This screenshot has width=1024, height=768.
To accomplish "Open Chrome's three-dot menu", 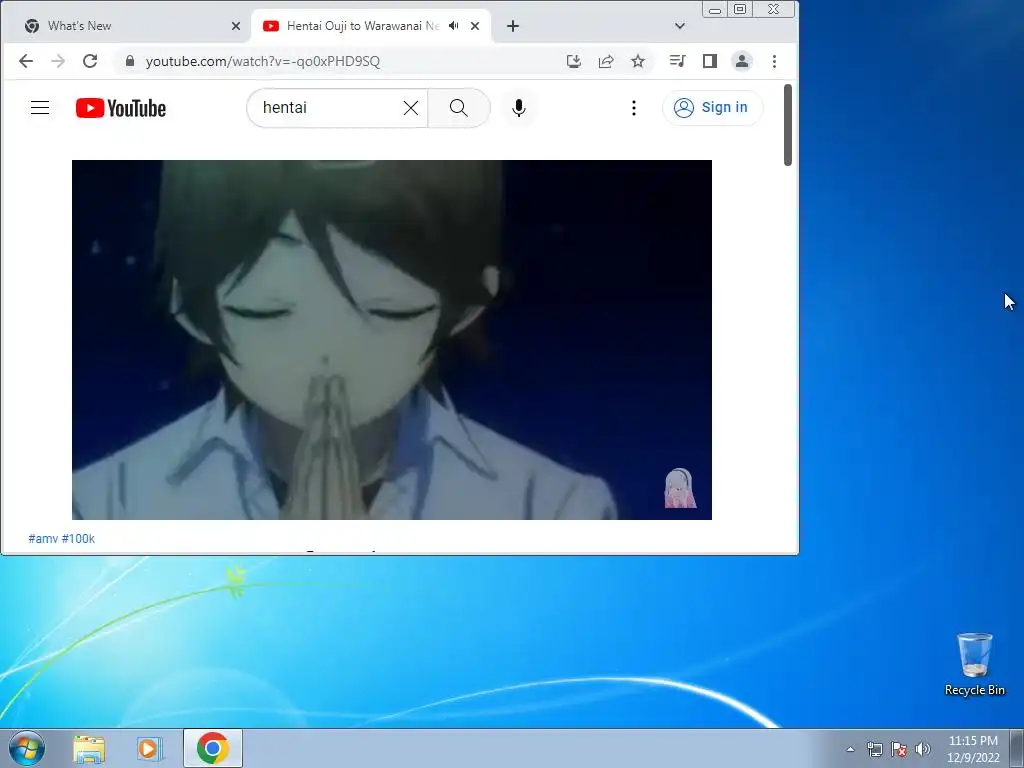I will tap(774, 61).
